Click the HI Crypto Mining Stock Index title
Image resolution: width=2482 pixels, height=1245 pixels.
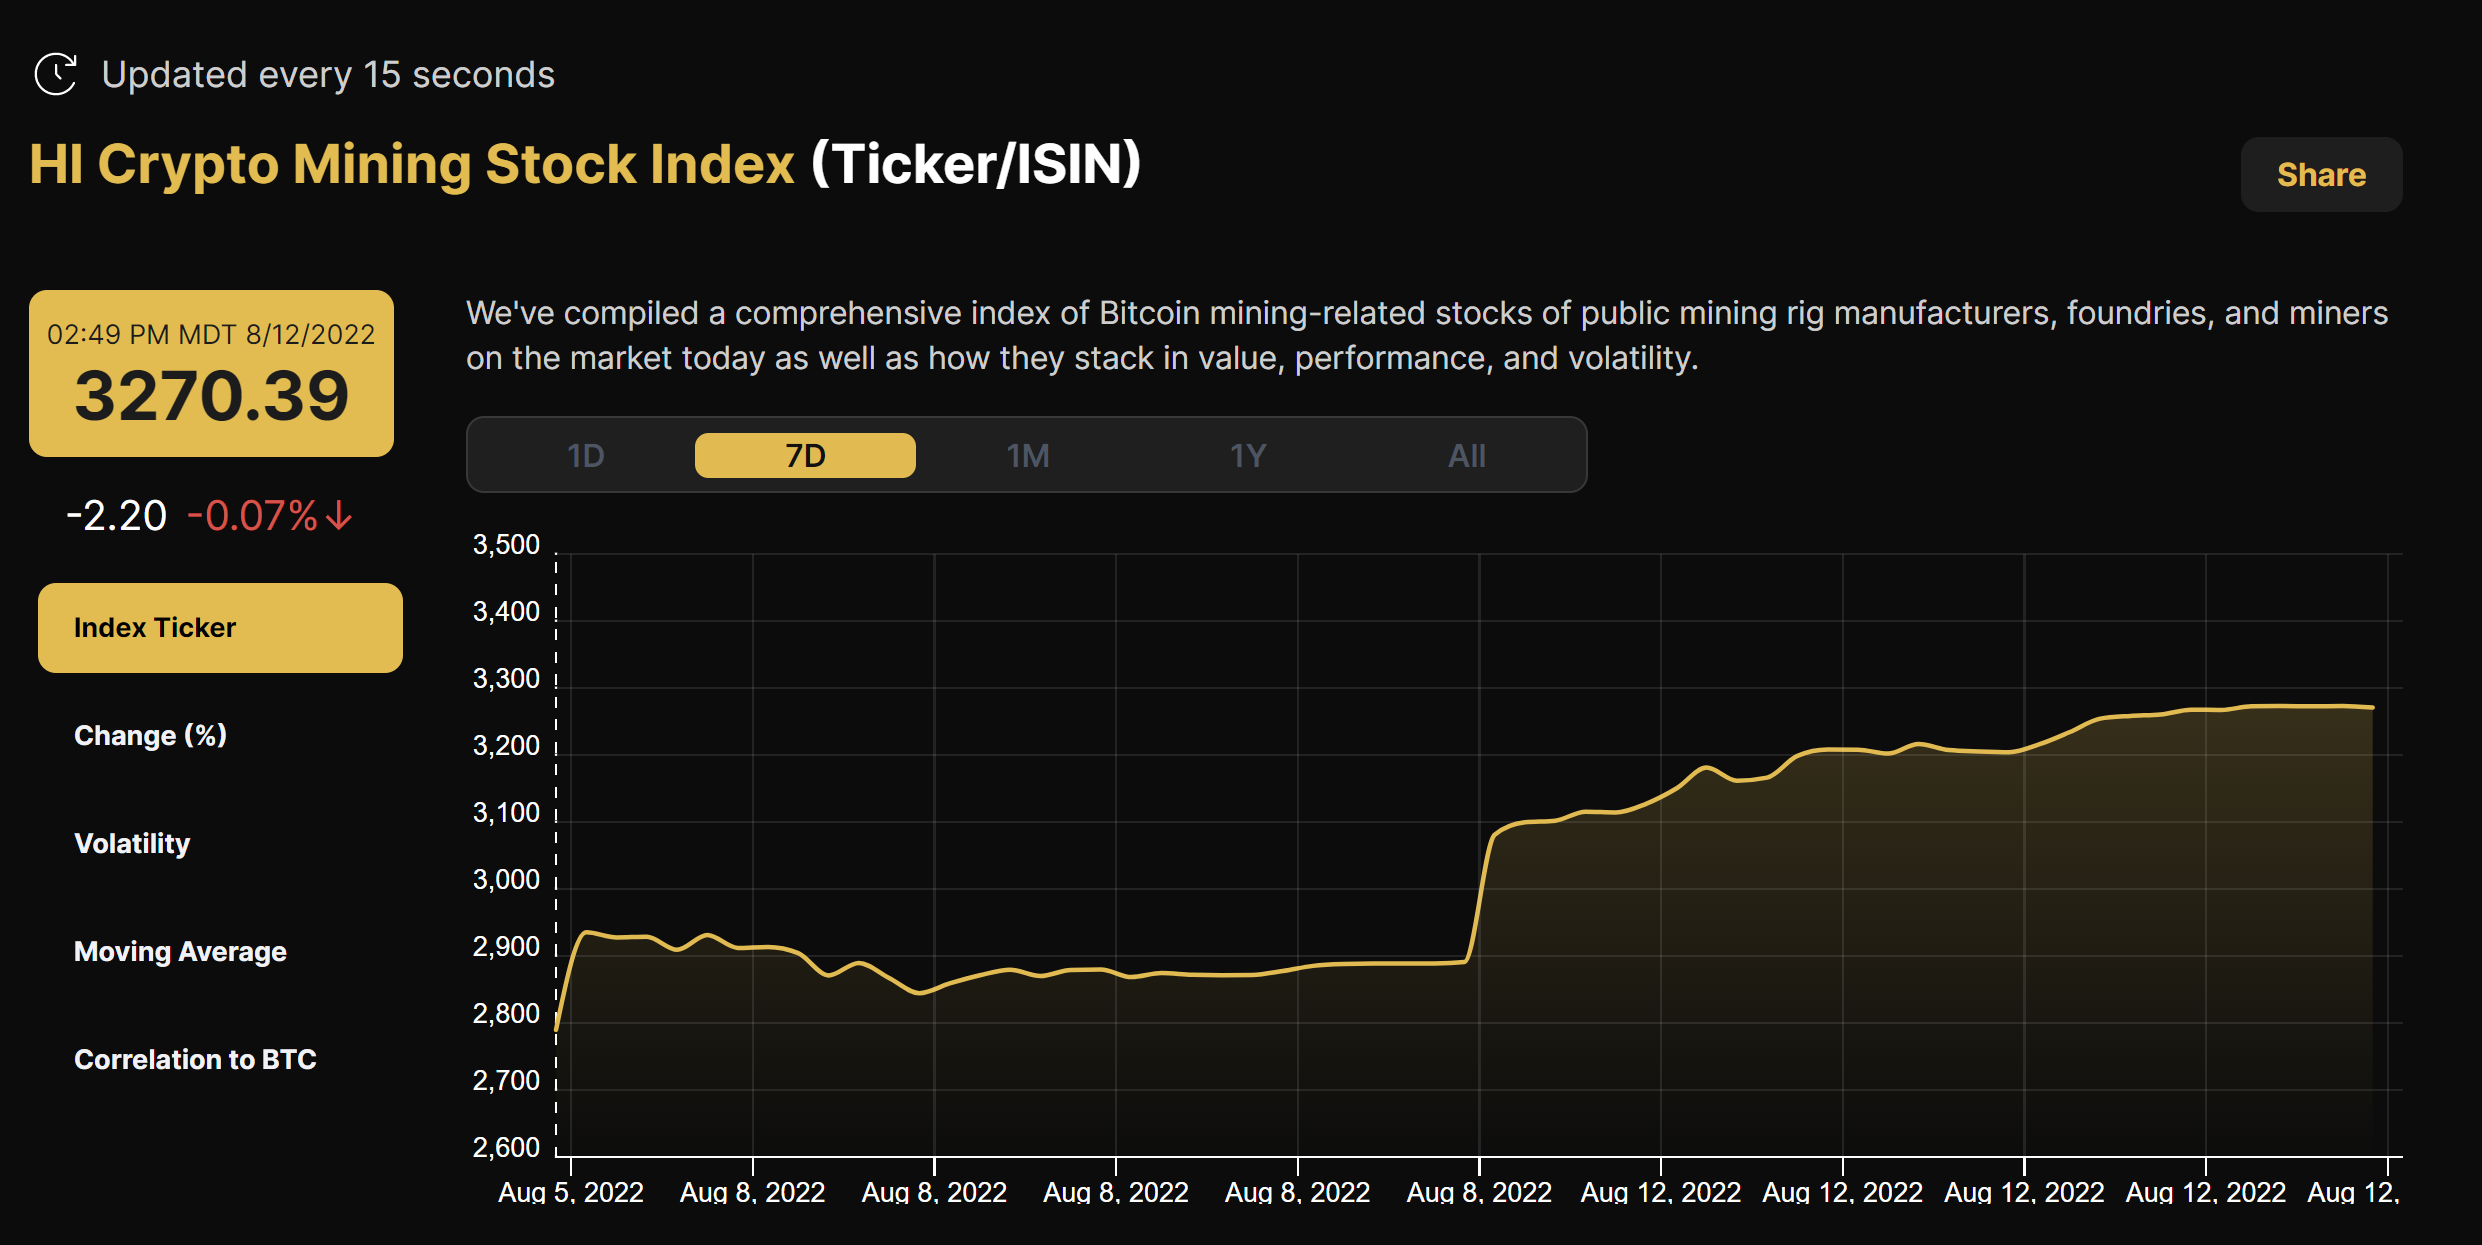pyautogui.click(x=412, y=165)
